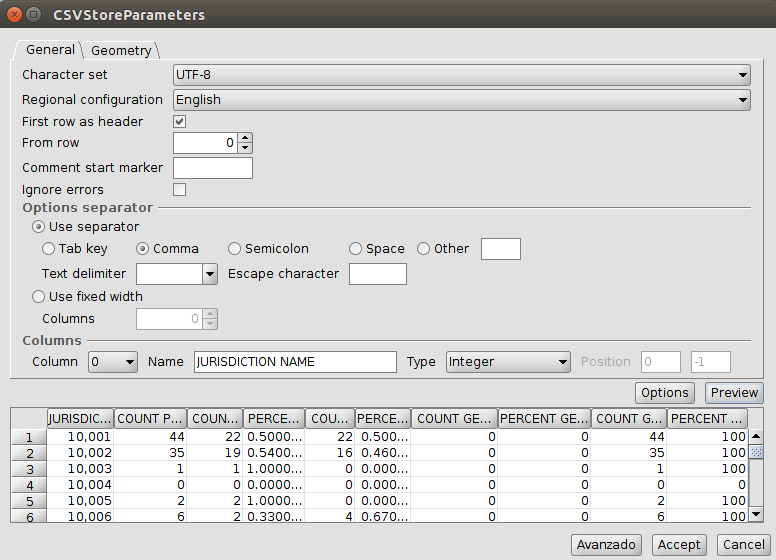
Task: Click the Options button
Action: 665,393
